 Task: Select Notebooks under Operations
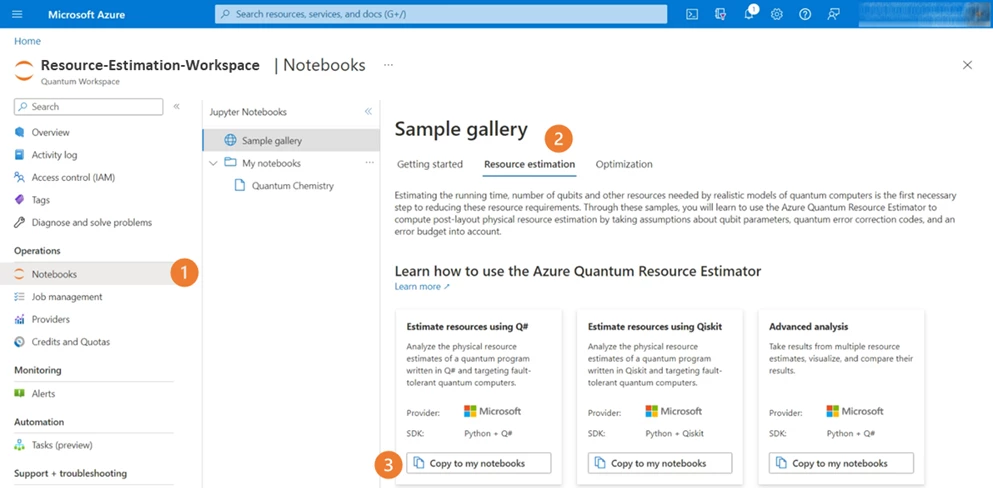click(87, 274)
